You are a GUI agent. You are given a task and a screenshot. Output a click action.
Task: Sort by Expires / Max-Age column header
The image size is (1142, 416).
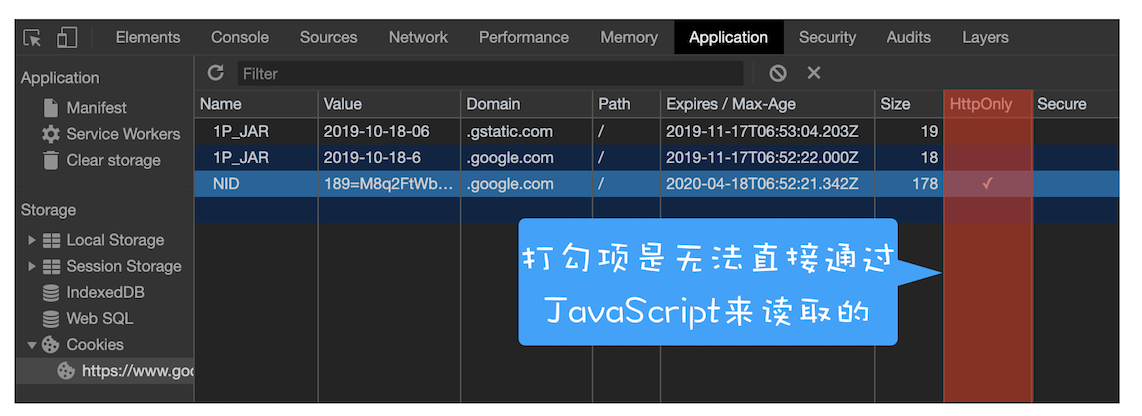coord(731,104)
